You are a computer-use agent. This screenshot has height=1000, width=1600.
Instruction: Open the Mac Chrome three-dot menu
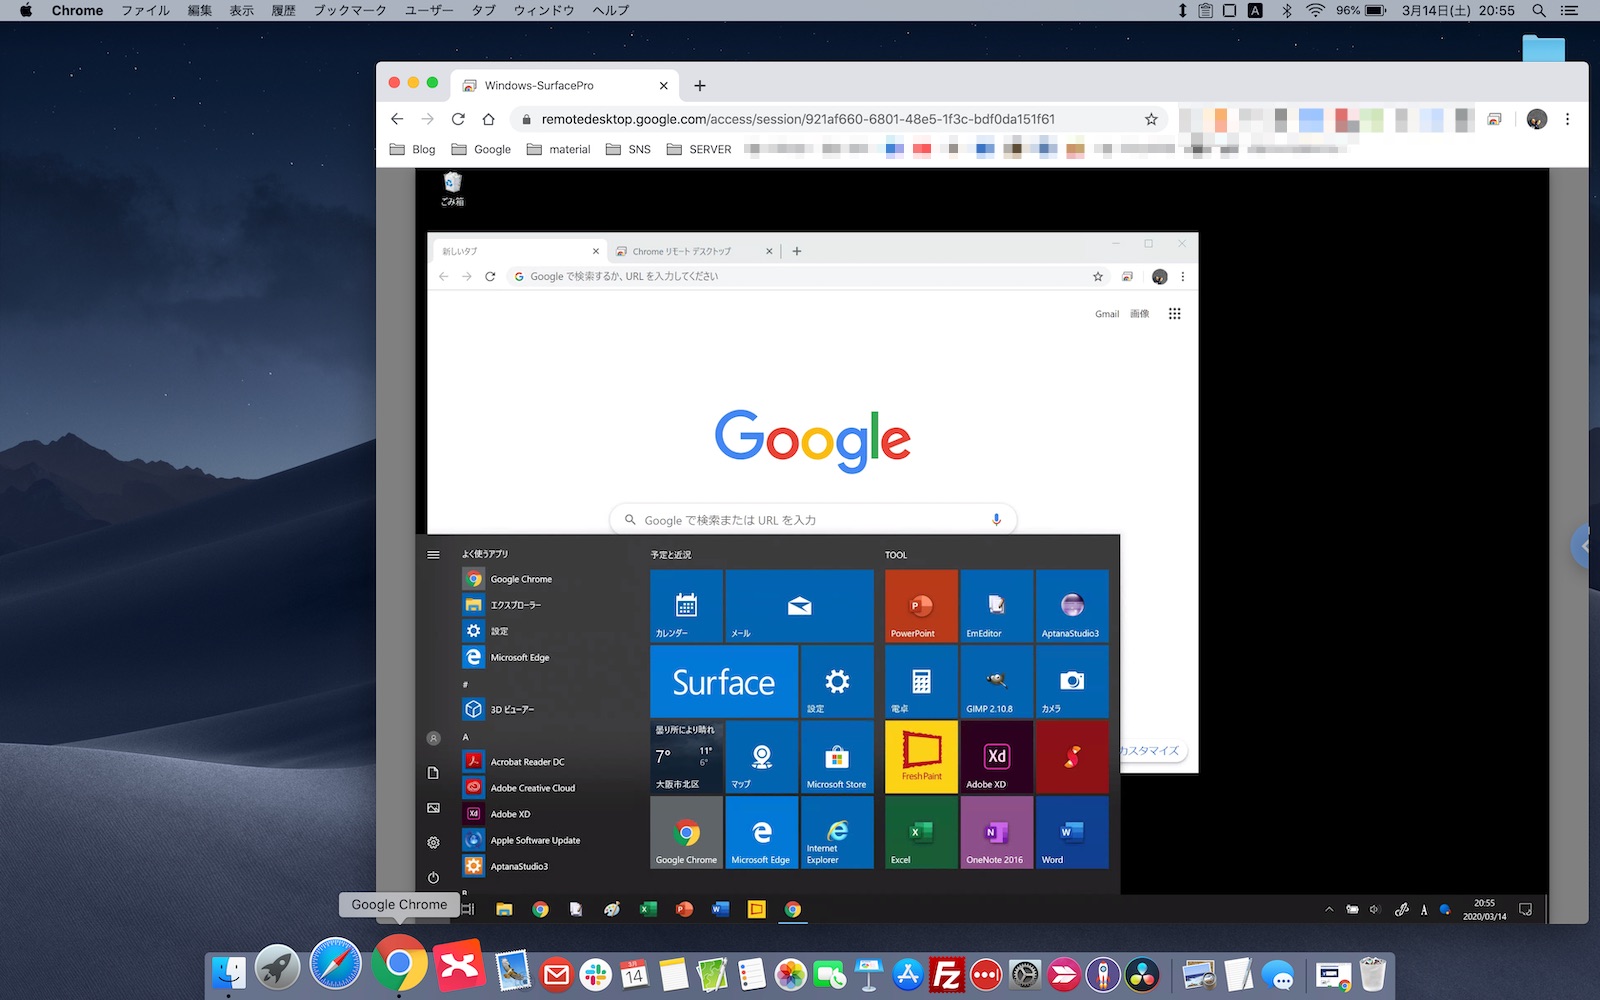pos(1567,119)
